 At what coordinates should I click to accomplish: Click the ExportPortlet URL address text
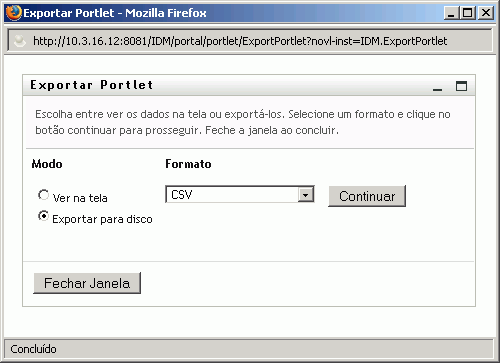(x=240, y=41)
